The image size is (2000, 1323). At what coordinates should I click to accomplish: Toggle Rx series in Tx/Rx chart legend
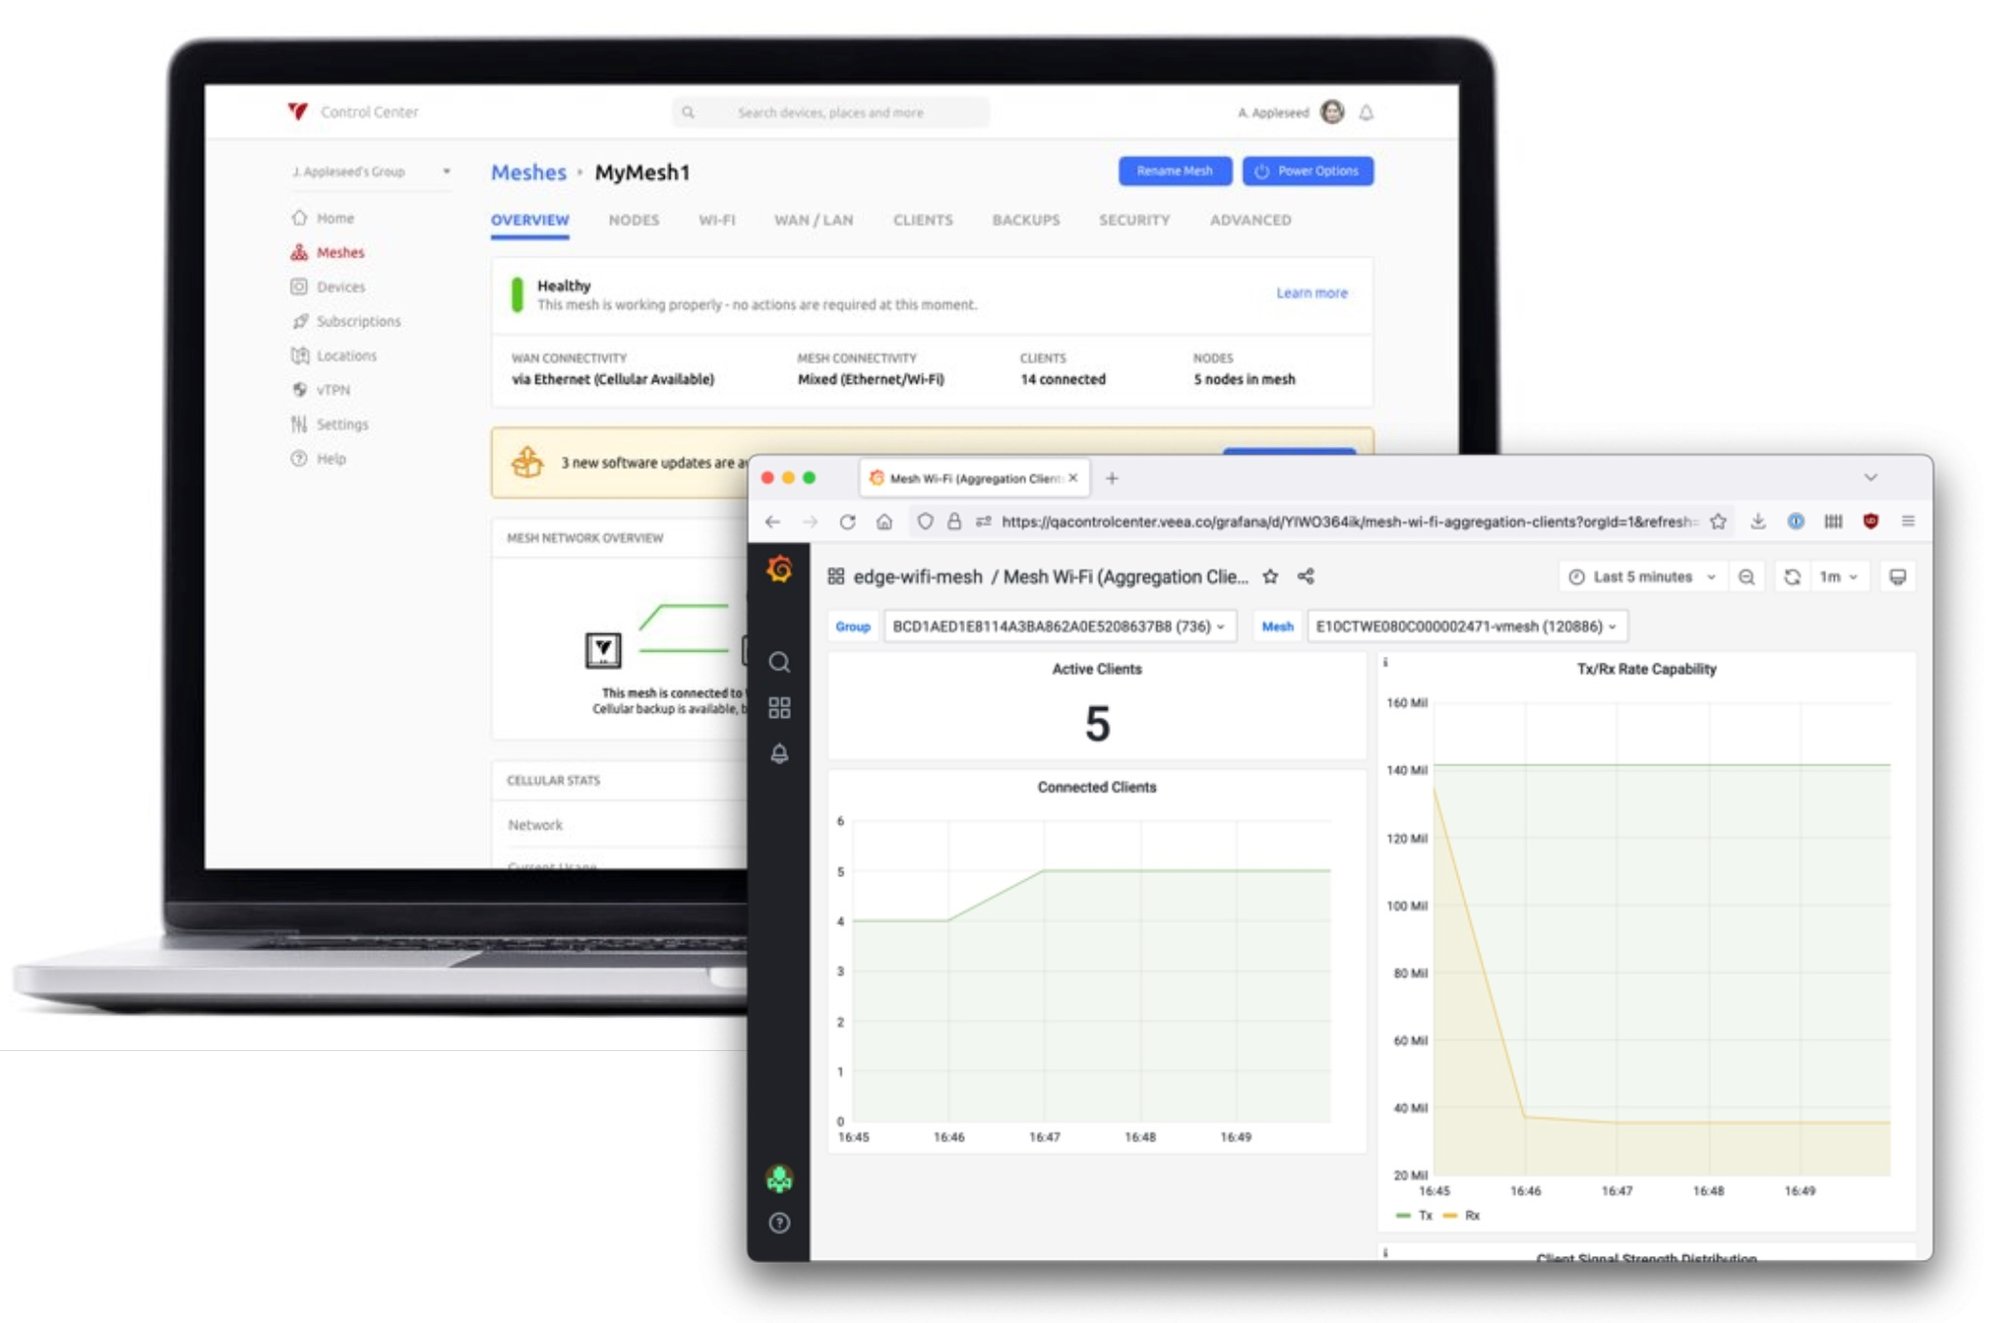1462,1215
